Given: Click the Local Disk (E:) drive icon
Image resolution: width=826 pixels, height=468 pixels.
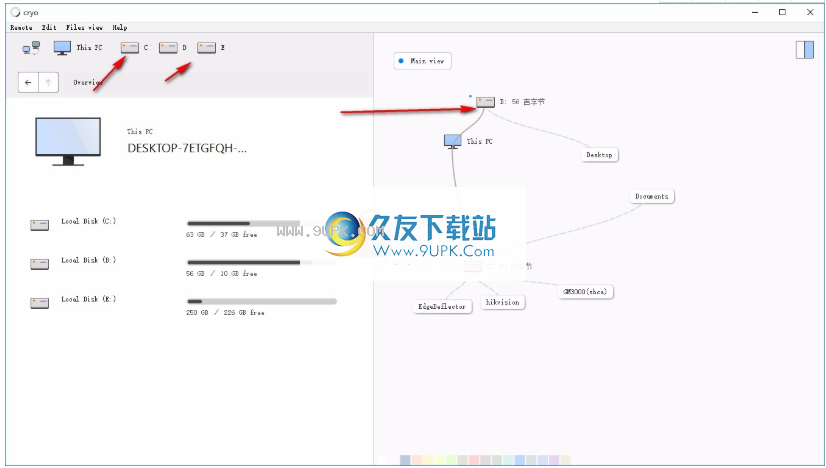Looking at the screenshot, I should (40, 303).
